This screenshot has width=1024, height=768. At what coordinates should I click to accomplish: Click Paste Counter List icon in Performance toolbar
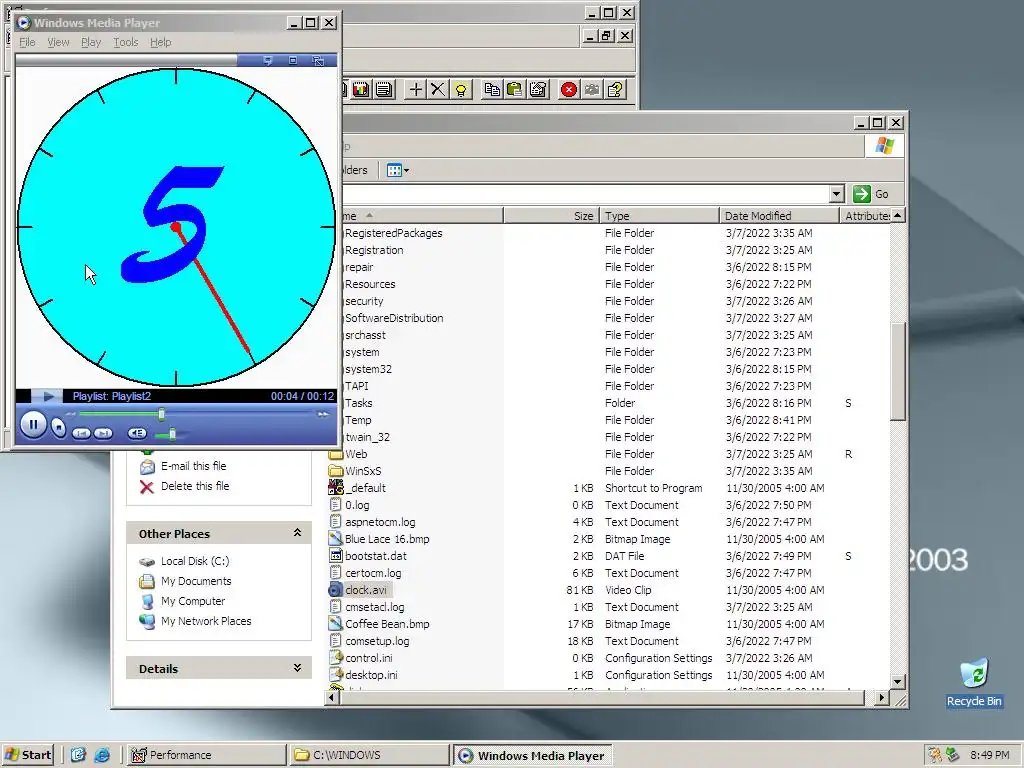tap(515, 89)
